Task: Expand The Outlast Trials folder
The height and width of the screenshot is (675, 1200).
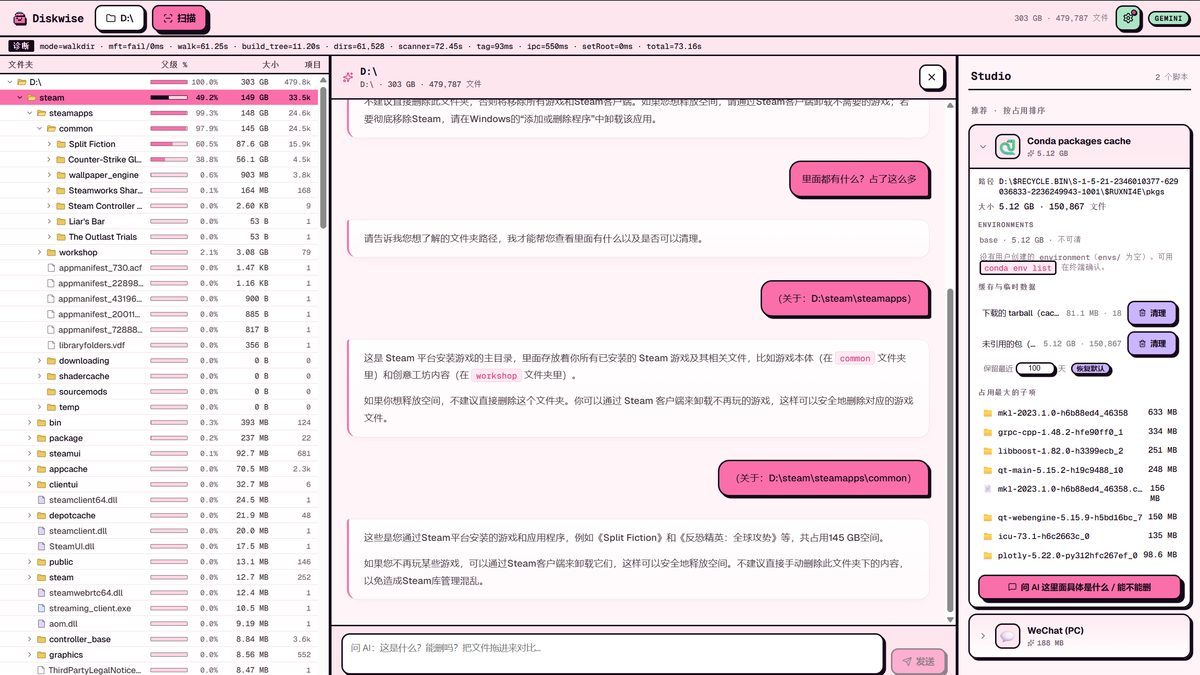Action: tap(49, 237)
